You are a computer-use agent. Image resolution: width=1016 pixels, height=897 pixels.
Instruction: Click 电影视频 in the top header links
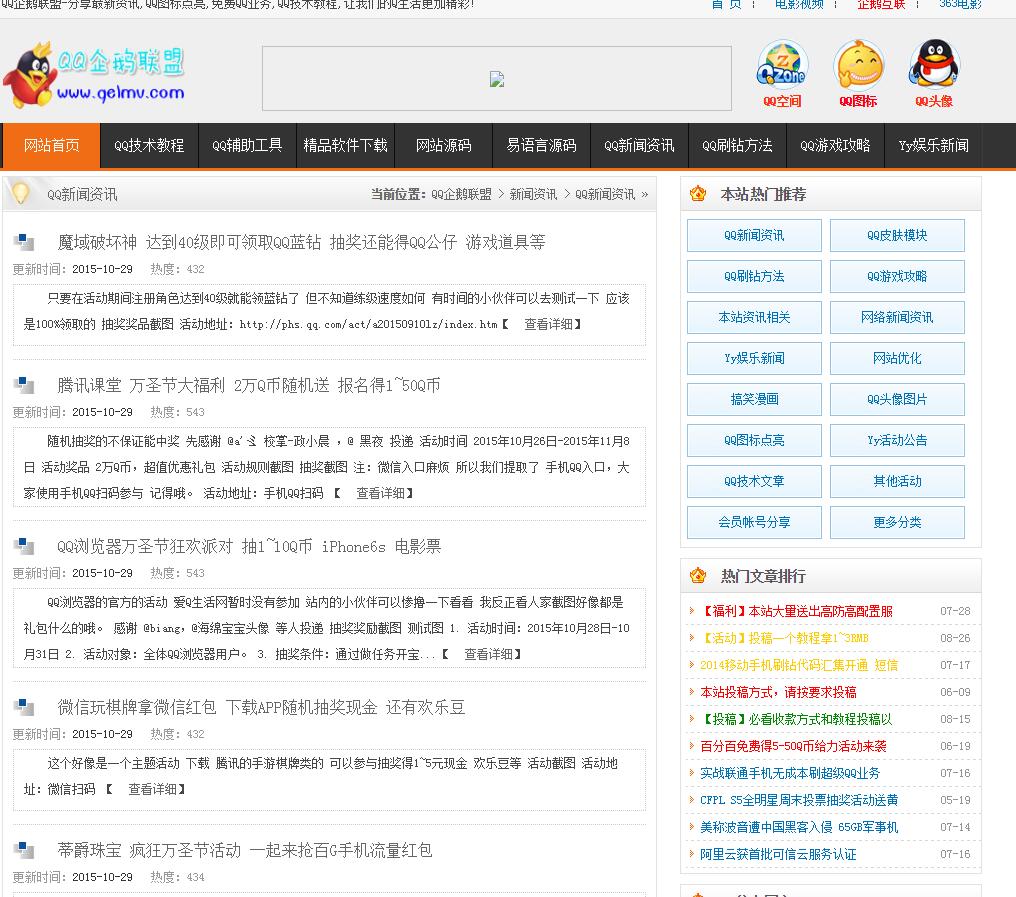[x=799, y=5]
